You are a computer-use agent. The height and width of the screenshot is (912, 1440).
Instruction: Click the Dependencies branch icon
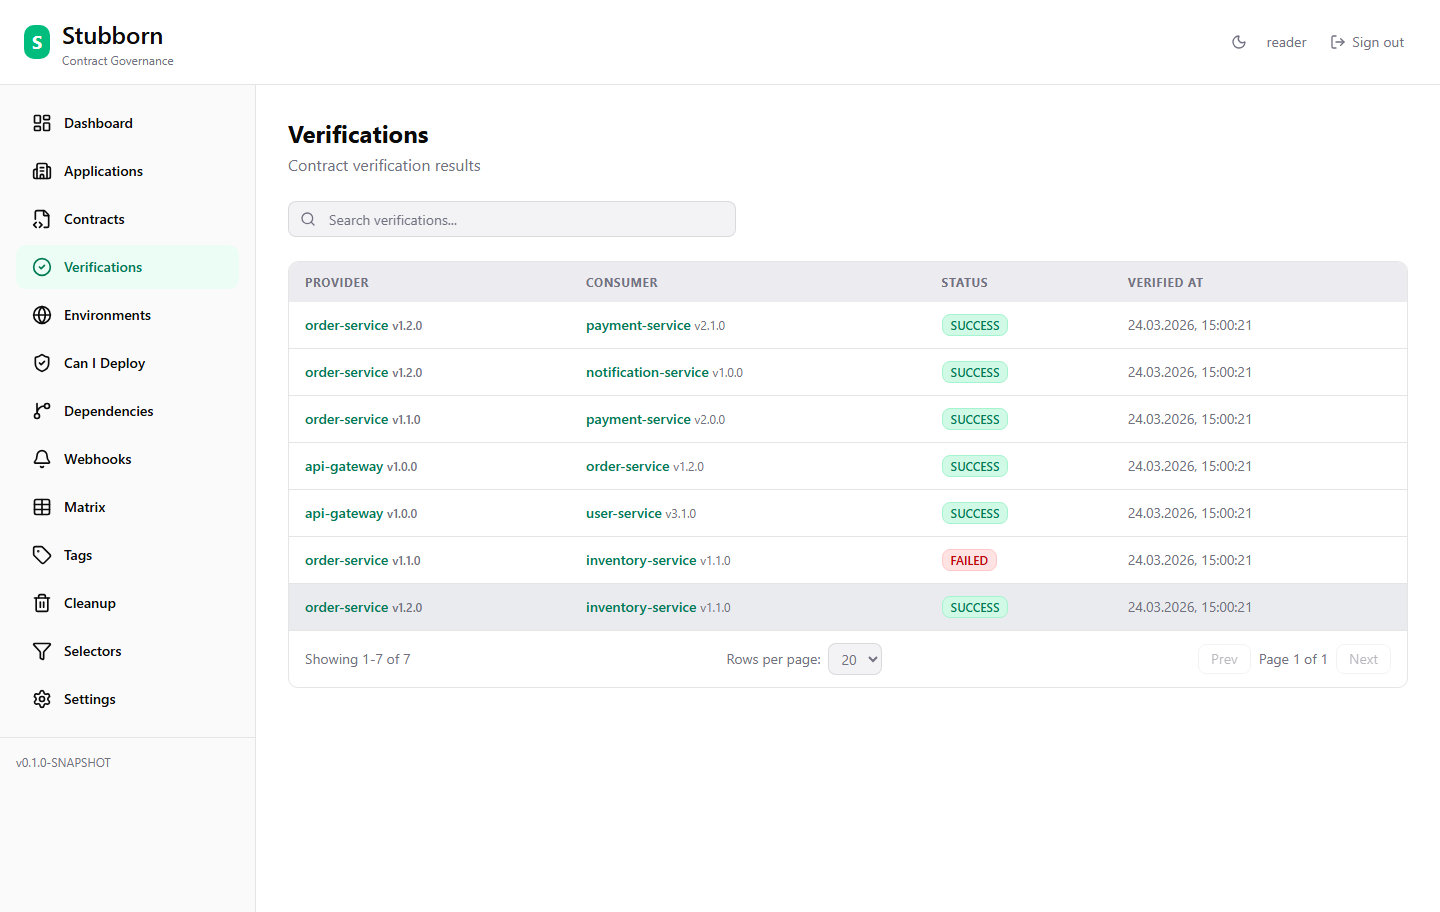point(42,411)
